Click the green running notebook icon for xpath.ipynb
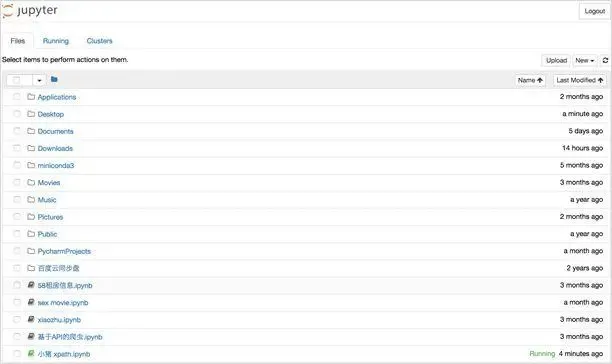This screenshot has width=612, height=364. coord(31,354)
